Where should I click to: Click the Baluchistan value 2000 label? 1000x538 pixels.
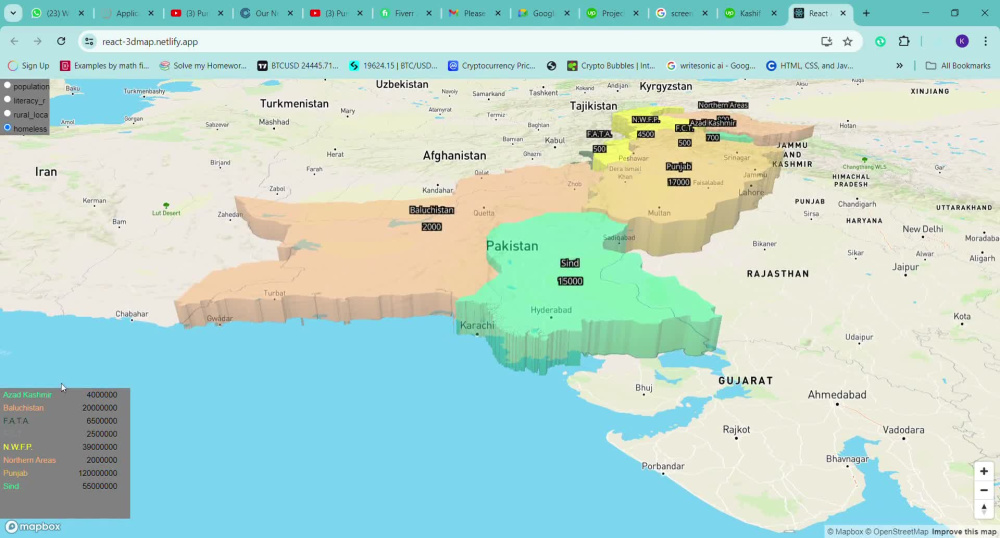(x=432, y=227)
